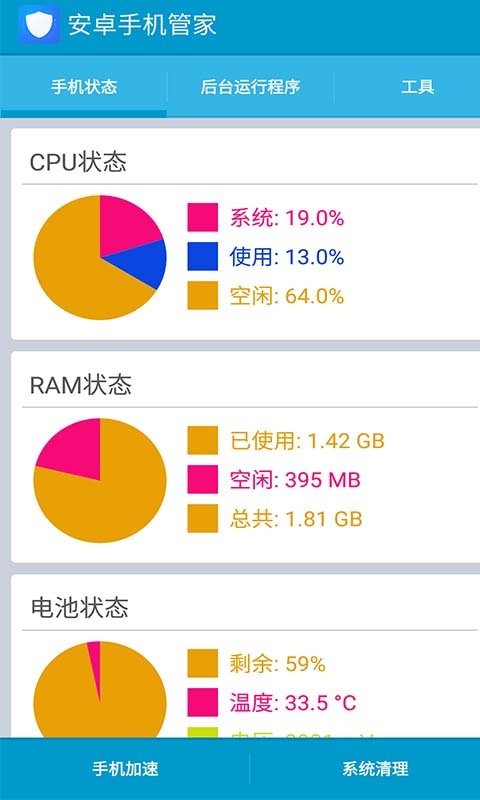Viewport: 480px width, 800px height.
Task: Click the pink 系统 19.0% swatch
Action: pyautogui.click(x=203, y=217)
